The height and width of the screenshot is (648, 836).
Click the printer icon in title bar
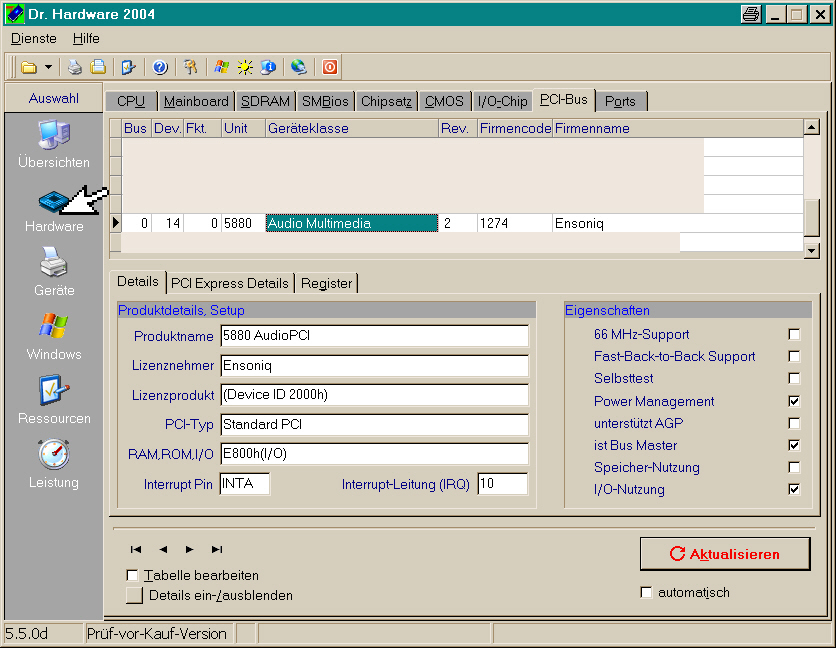coord(751,14)
